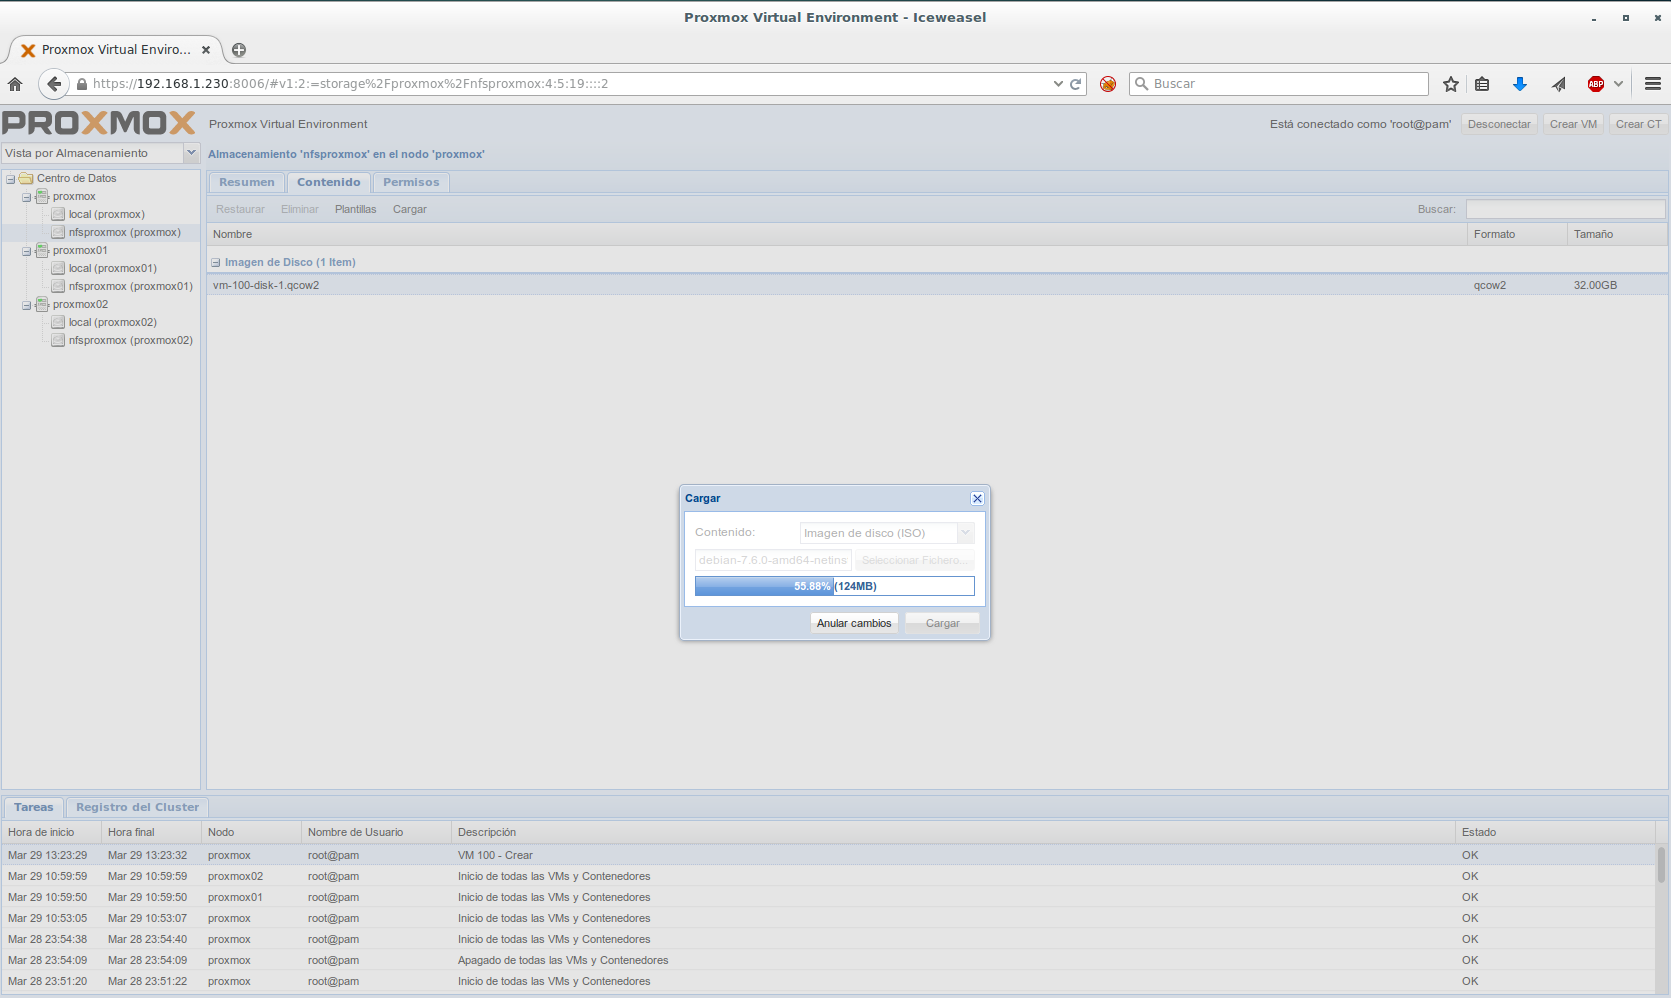Click the browser back arrow
The height and width of the screenshot is (998, 1671).
point(54,84)
